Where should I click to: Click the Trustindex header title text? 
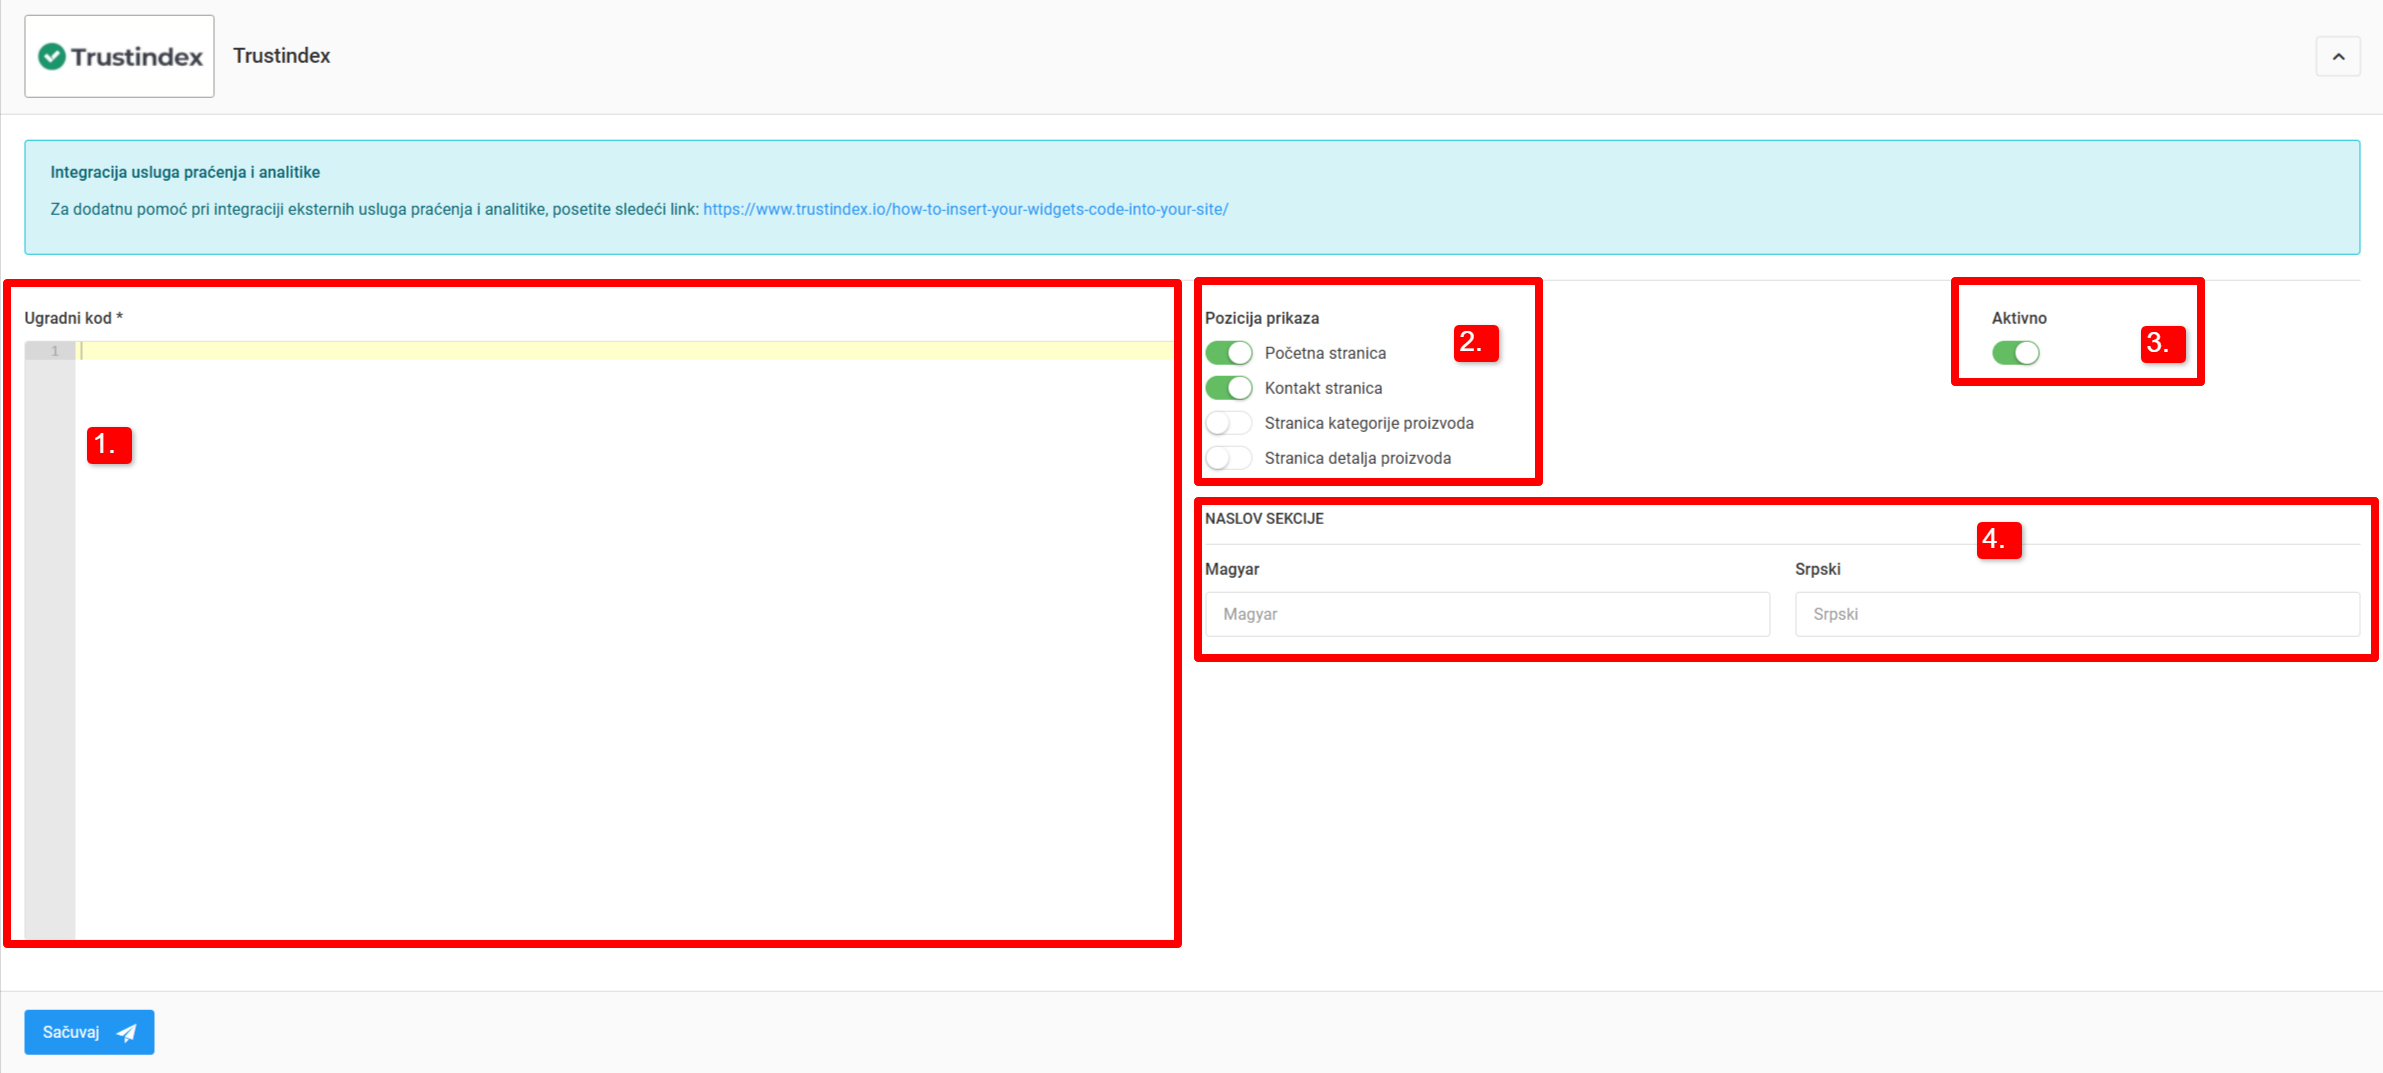[281, 56]
